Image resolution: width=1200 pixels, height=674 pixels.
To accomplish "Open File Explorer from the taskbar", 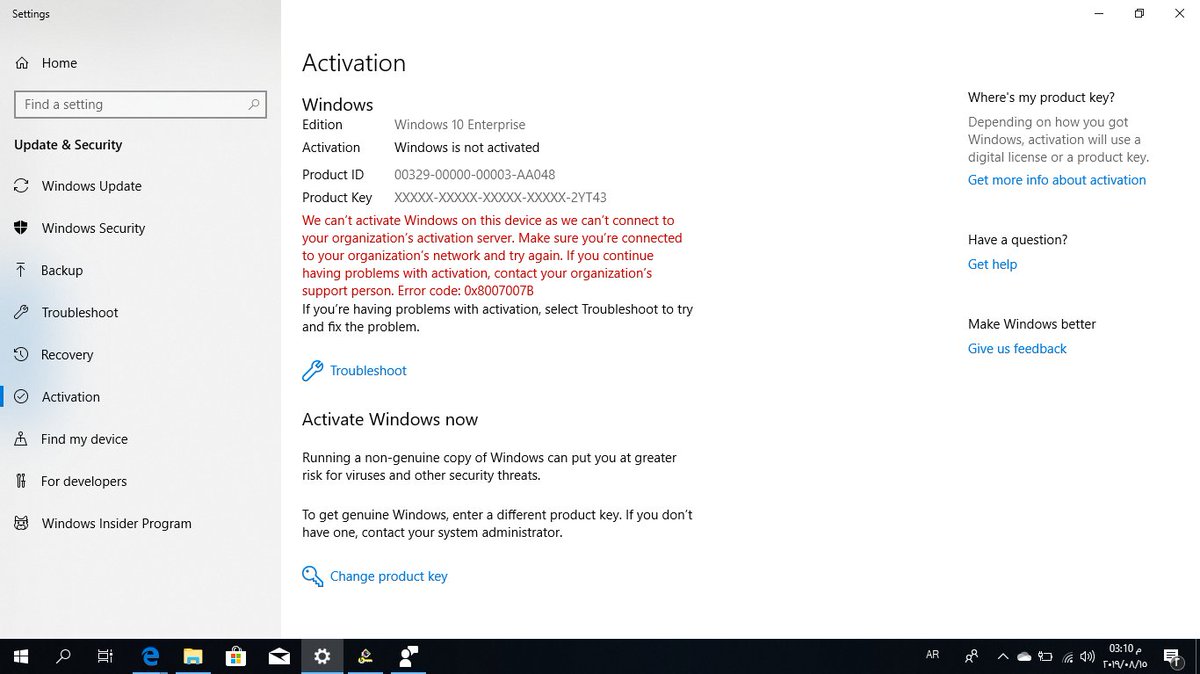I will (x=193, y=656).
